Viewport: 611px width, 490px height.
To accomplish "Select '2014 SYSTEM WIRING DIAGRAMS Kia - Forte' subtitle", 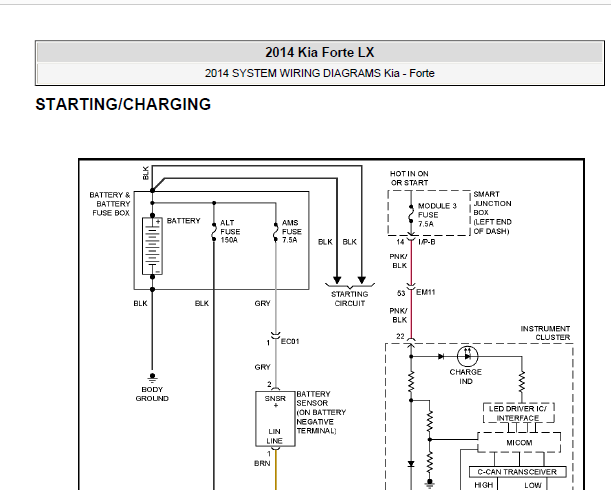I will 320,73.
